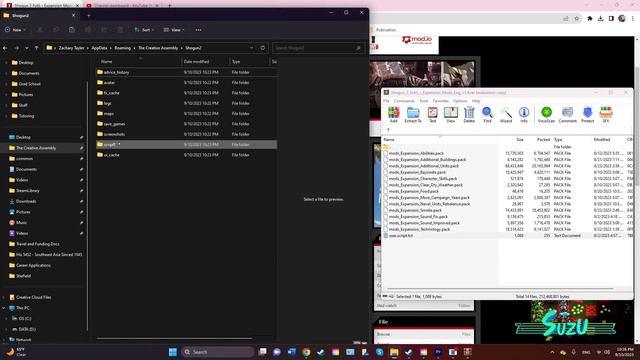Screen dimensions: 640x360
Task: Click File Explorer Back arrow
Action: coord(5,48)
